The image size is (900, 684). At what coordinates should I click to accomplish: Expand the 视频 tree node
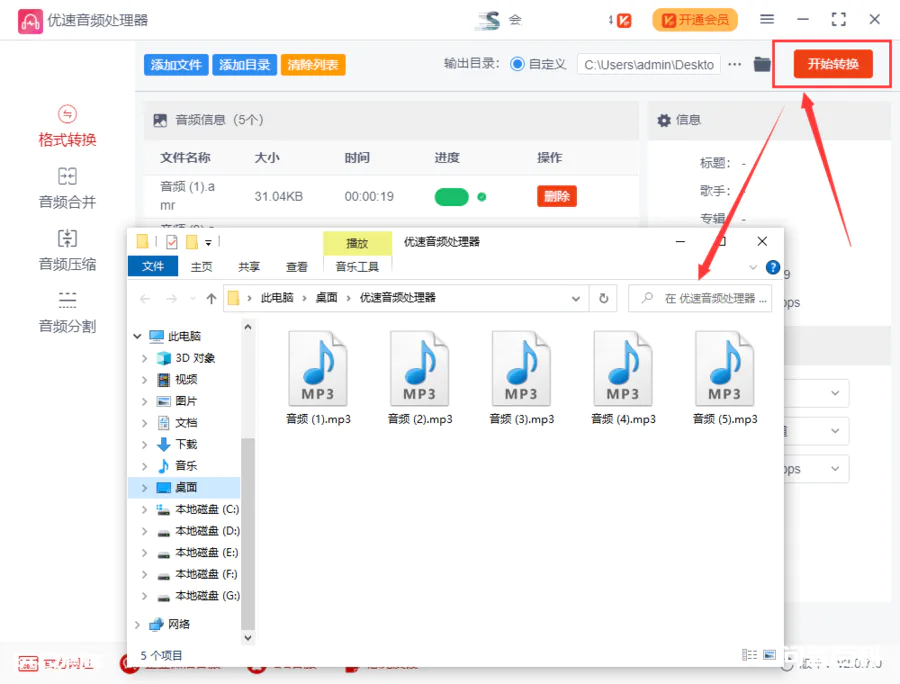click(145, 380)
